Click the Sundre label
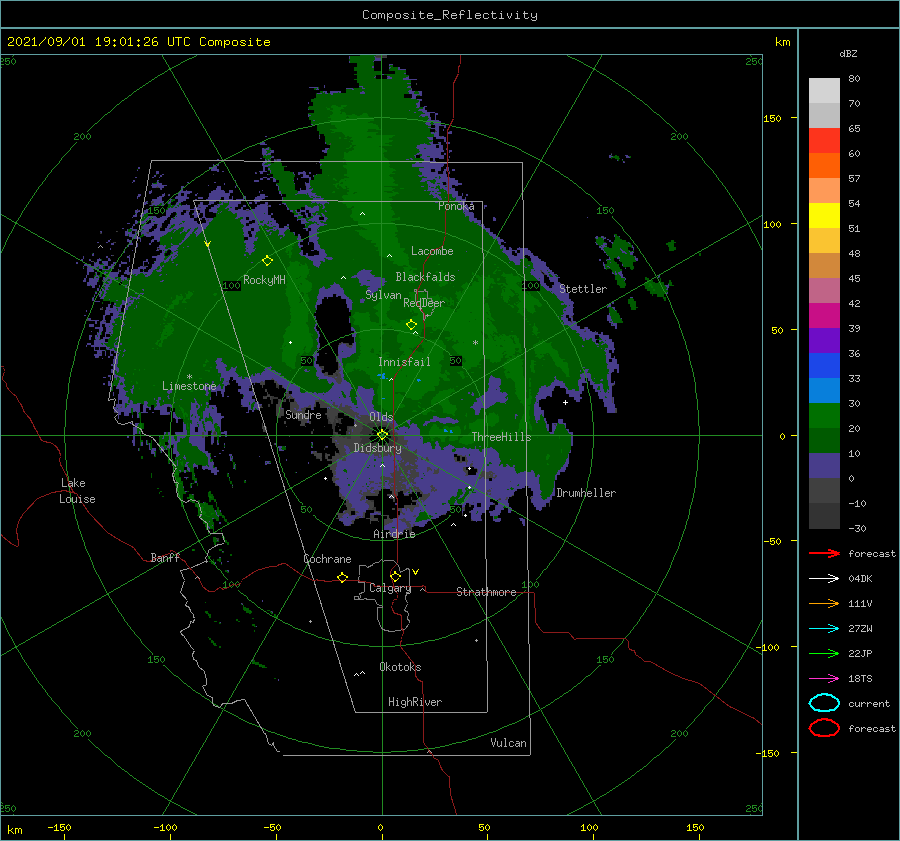 tap(303, 414)
